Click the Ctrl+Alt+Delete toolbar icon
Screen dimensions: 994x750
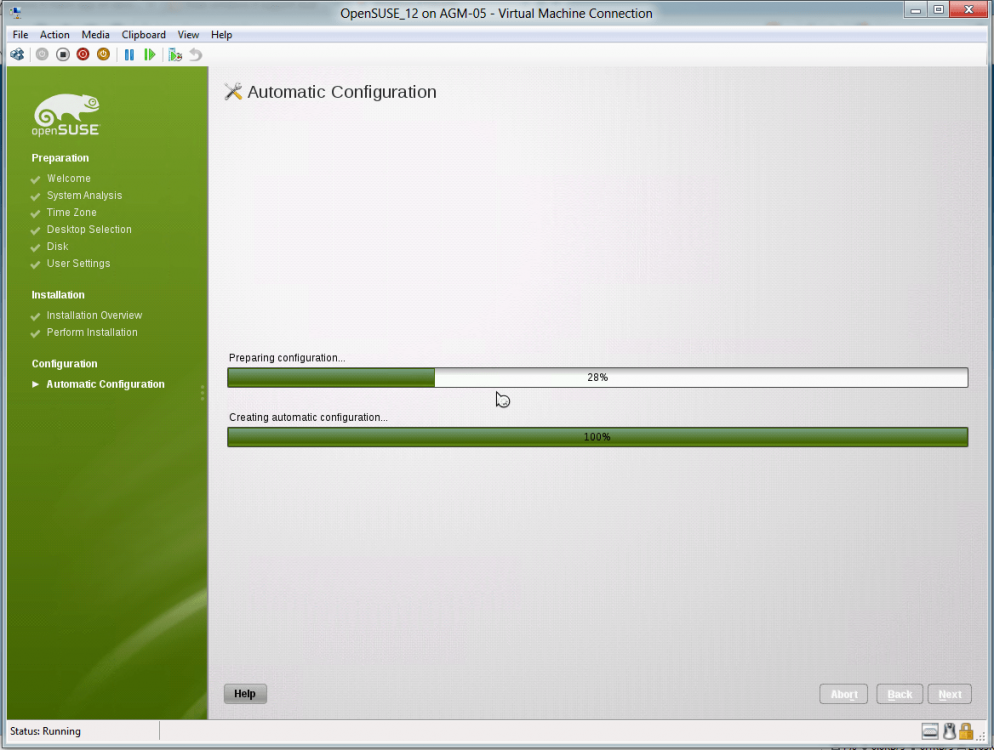point(17,54)
